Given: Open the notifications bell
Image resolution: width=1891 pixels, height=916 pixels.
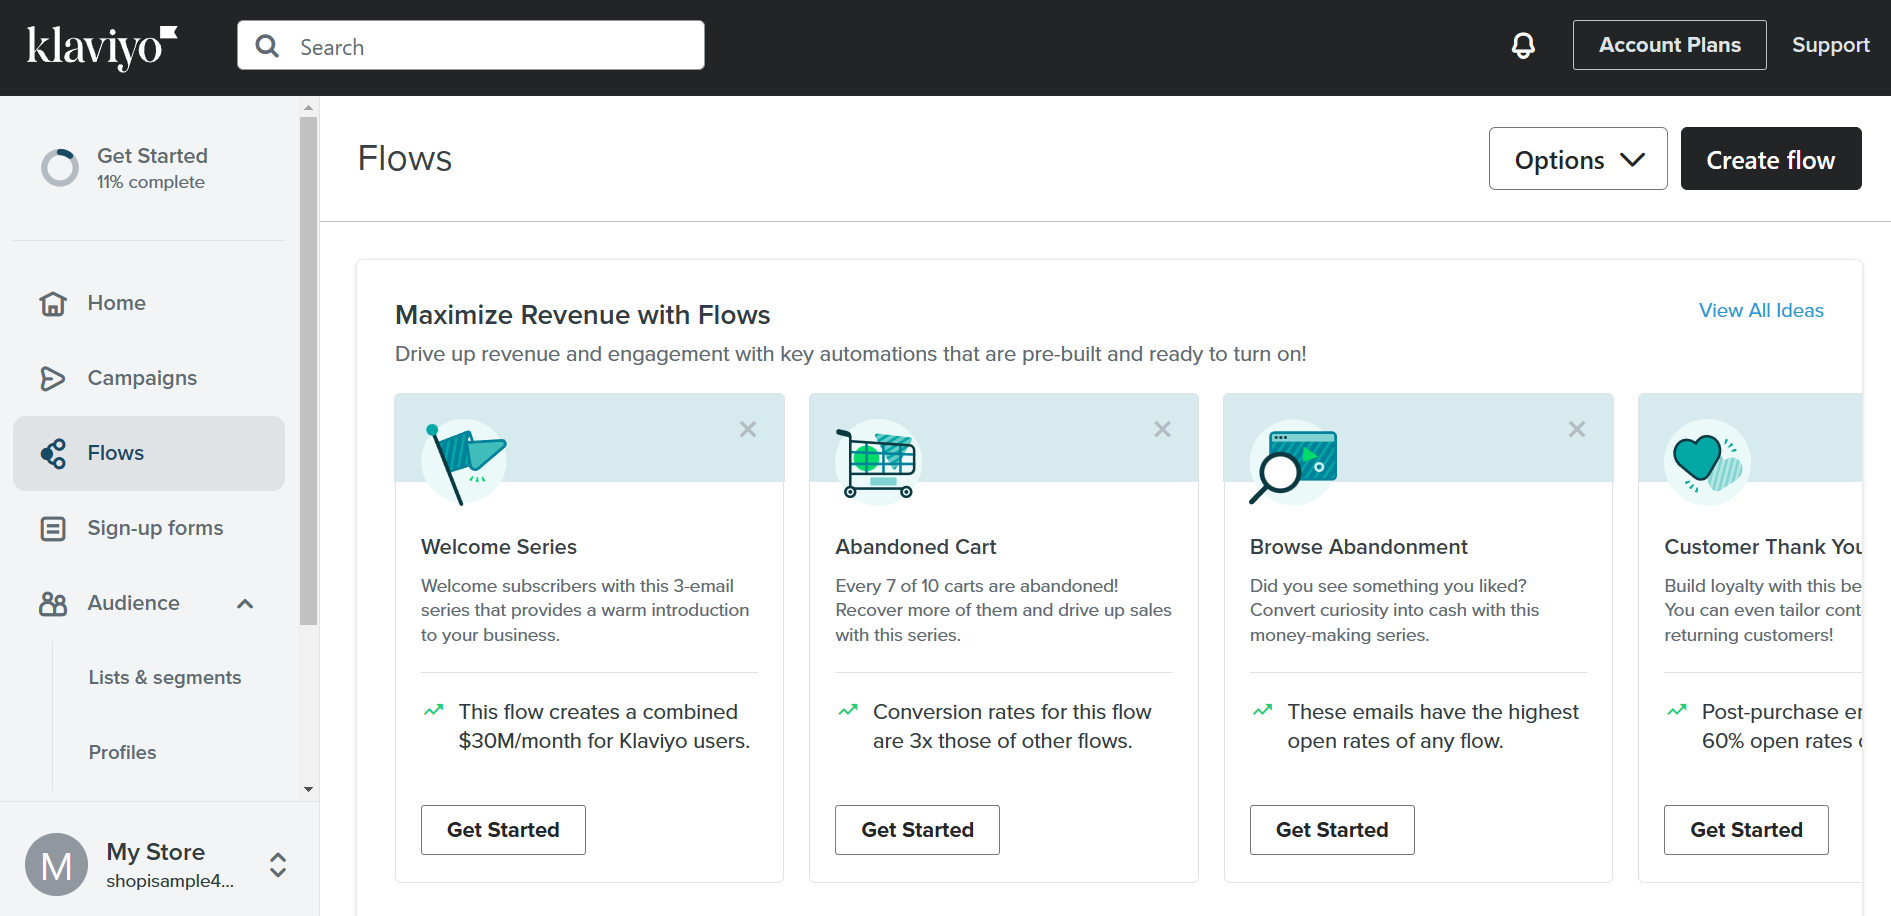Looking at the screenshot, I should (1523, 45).
